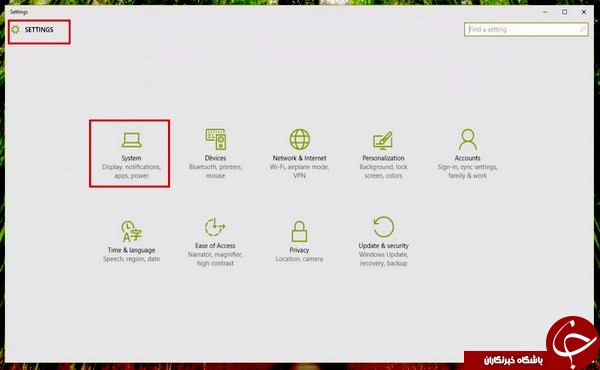Open the Devices keyboard and speaker icon

(216, 139)
